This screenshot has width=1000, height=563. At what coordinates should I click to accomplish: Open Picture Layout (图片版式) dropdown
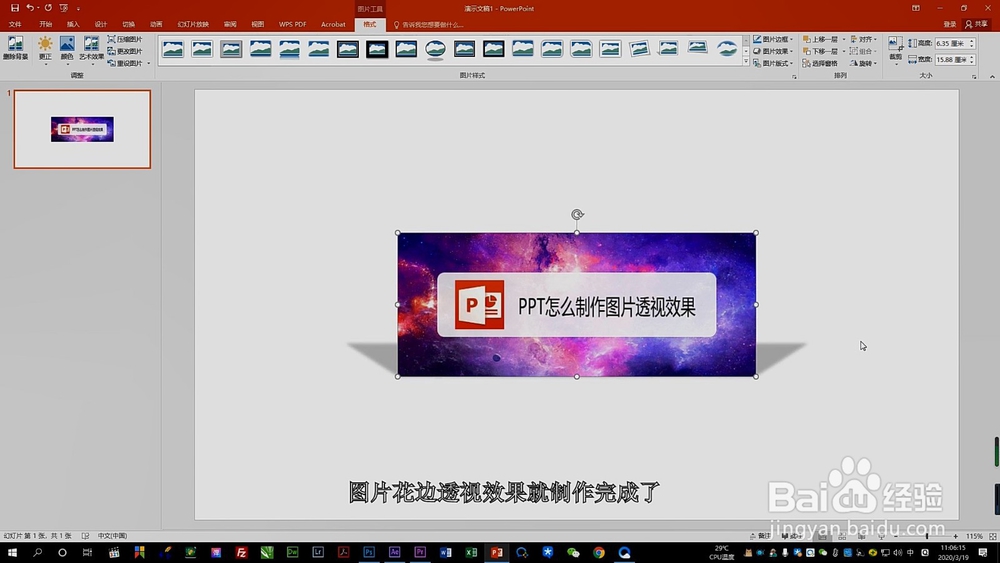coord(773,63)
